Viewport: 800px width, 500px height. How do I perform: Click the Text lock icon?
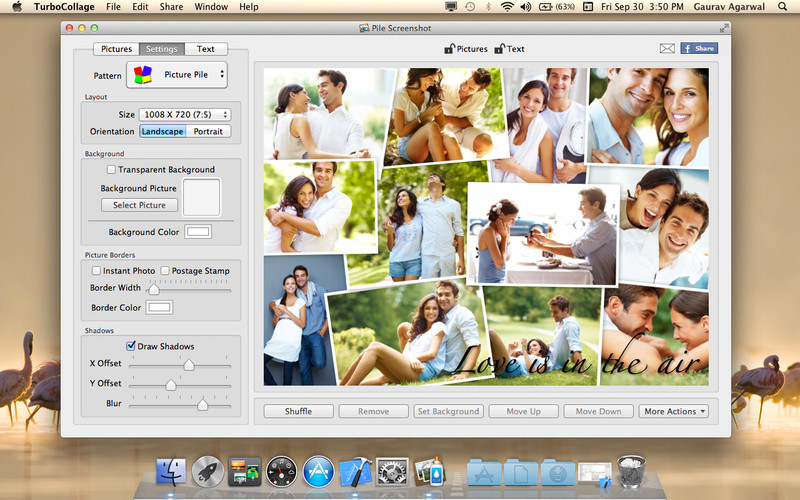[x=500, y=48]
